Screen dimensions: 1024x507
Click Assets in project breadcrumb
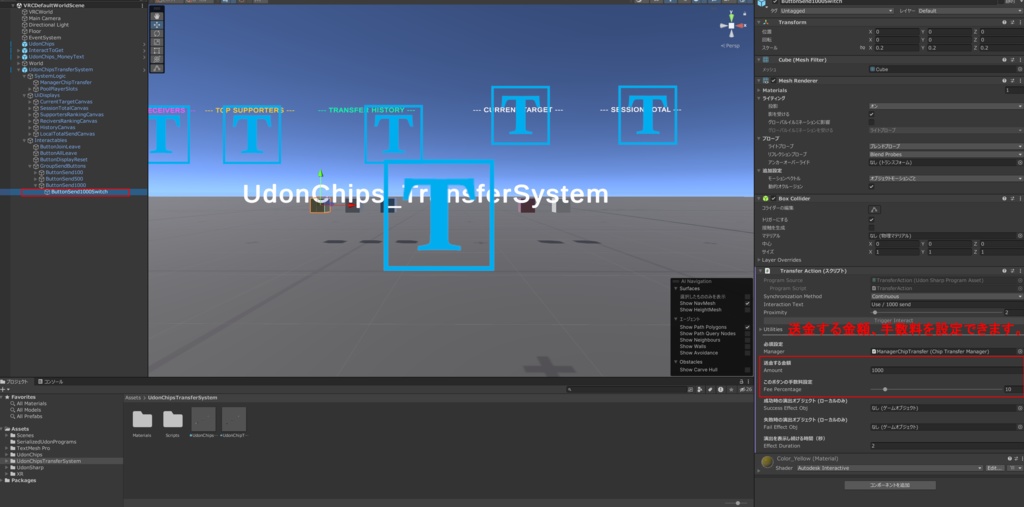click(x=133, y=397)
